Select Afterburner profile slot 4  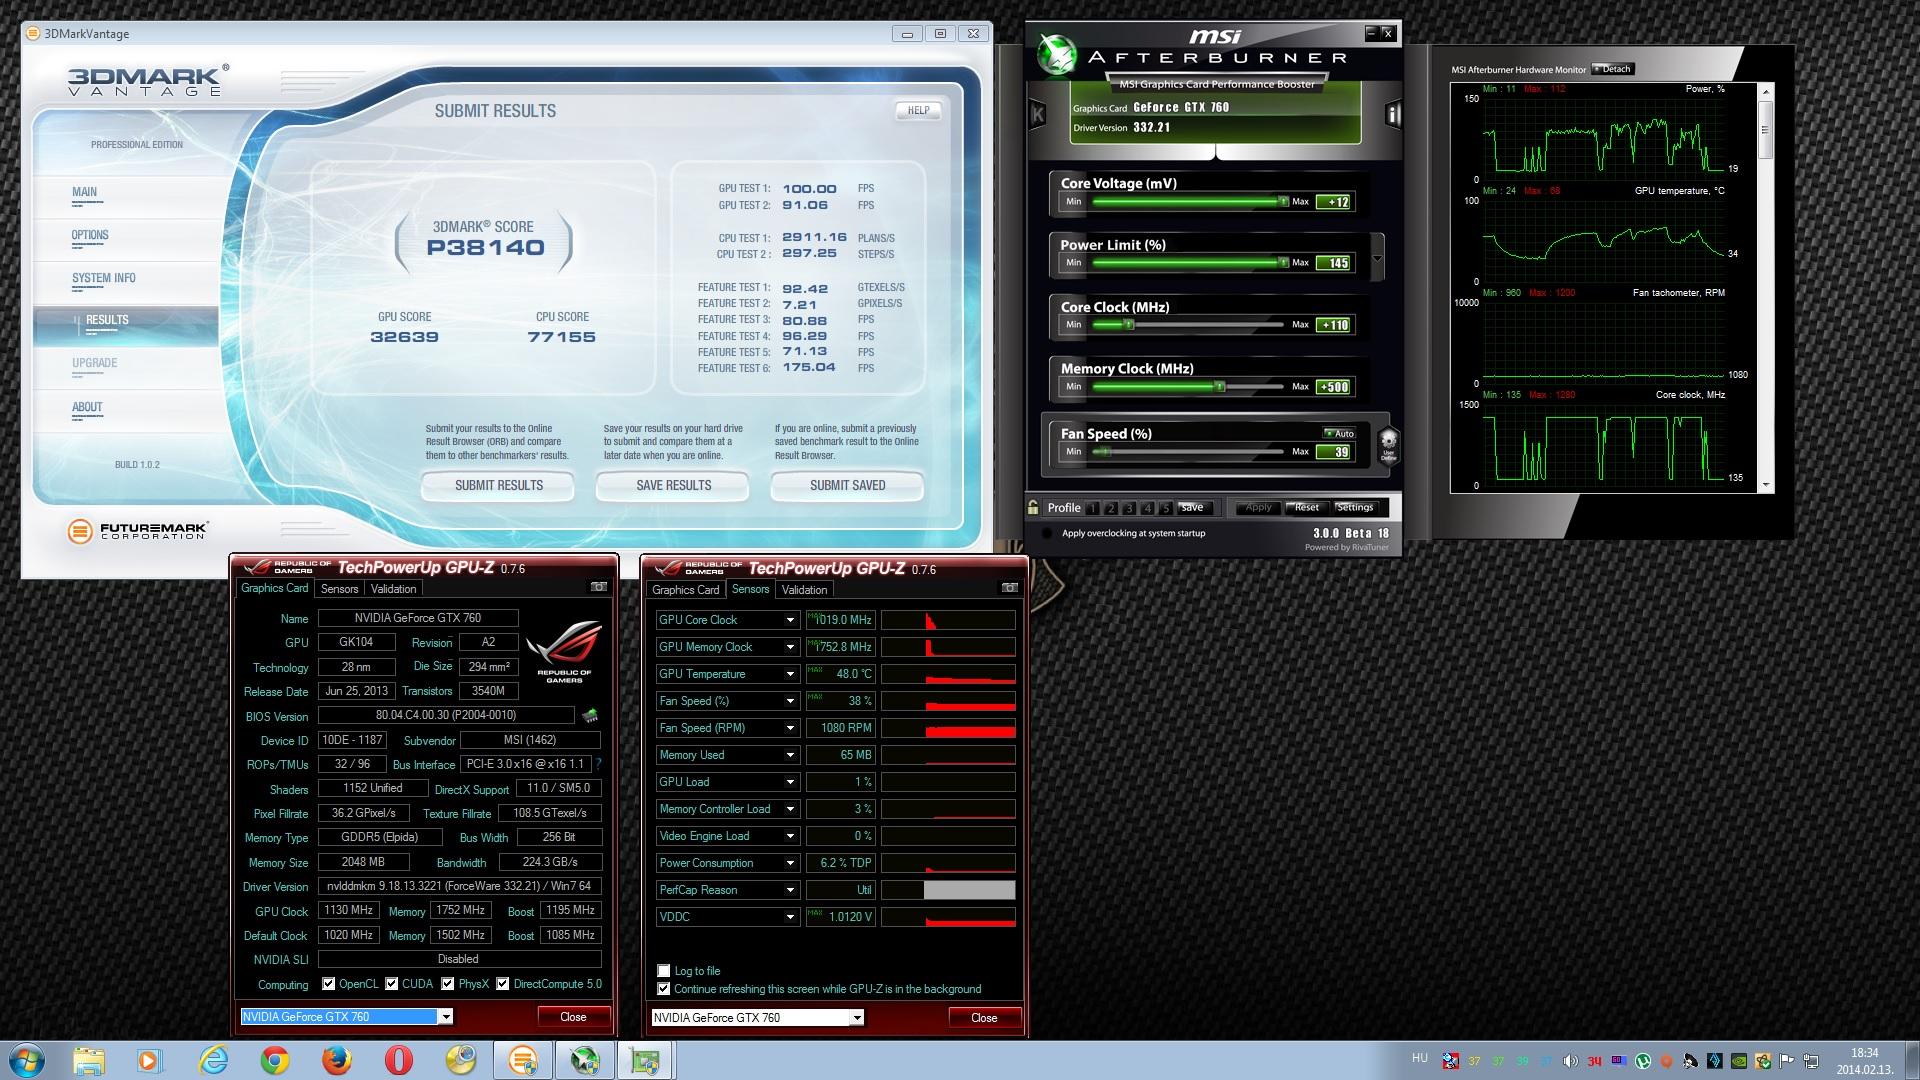pyautogui.click(x=1147, y=508)
